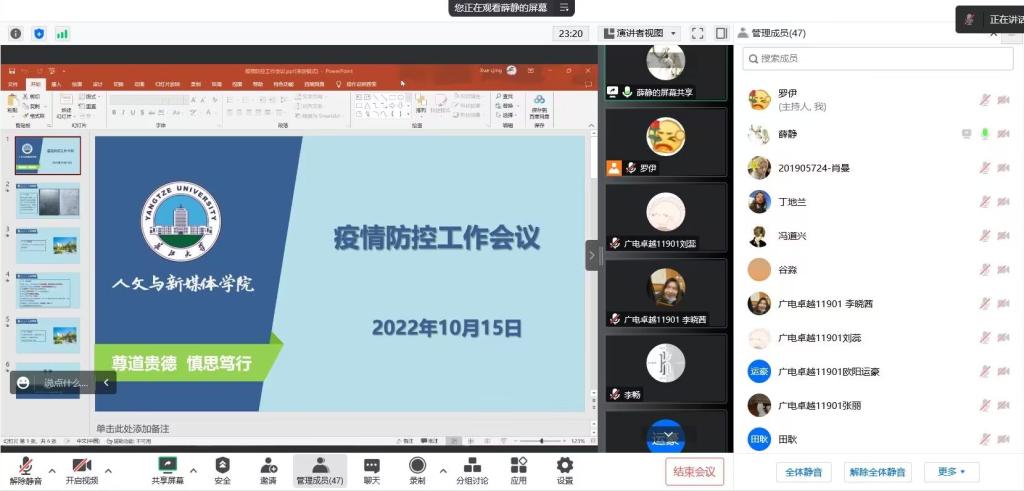Click the network signal strength icon
1024x491 pixels.
62,33
